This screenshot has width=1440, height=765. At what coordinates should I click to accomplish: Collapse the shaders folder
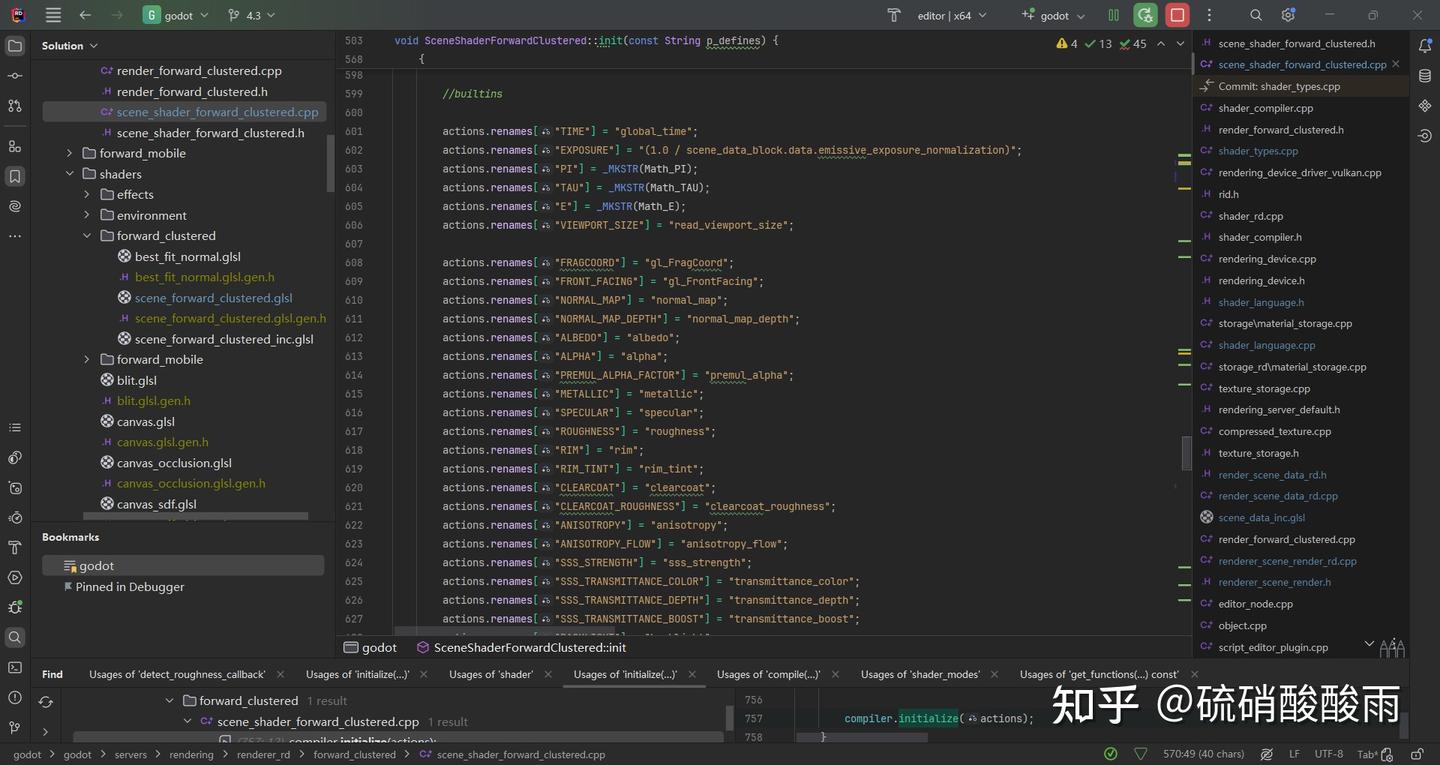click(x=69, y=174)
